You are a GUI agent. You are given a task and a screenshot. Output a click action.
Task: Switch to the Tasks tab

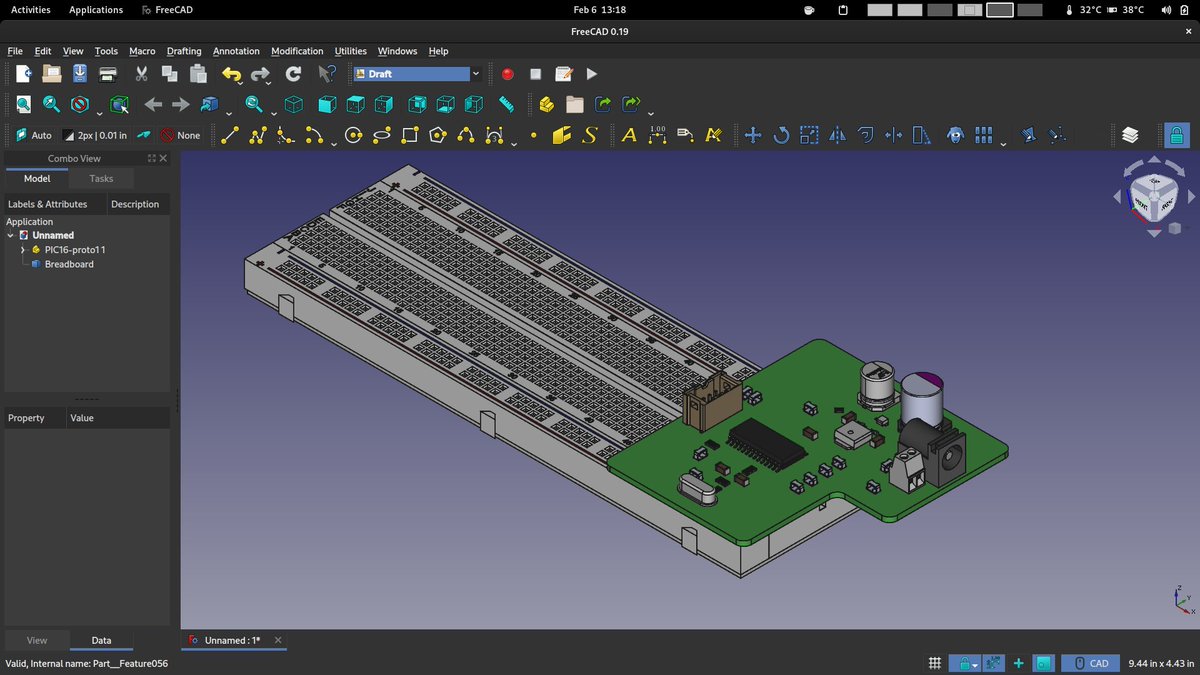pos(102,178)
